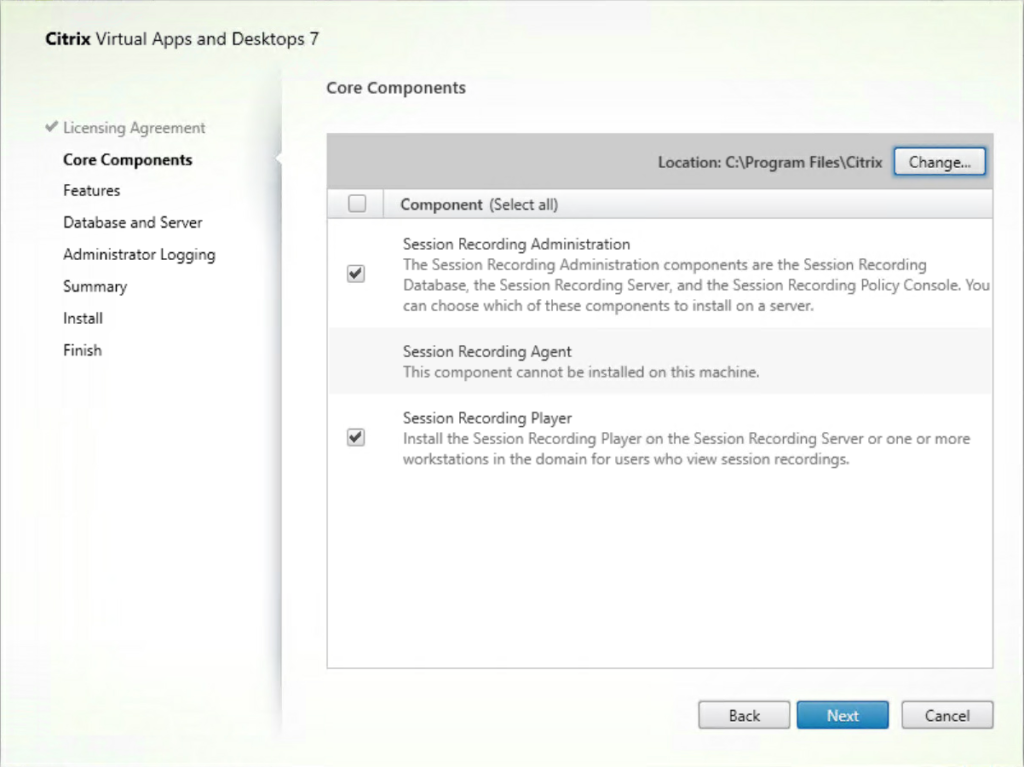The height and width of the screenshot is (767, 1024).
Task: Click the Location: C:\Program Files\Citrix text
Action: click(x=770, y=162)
